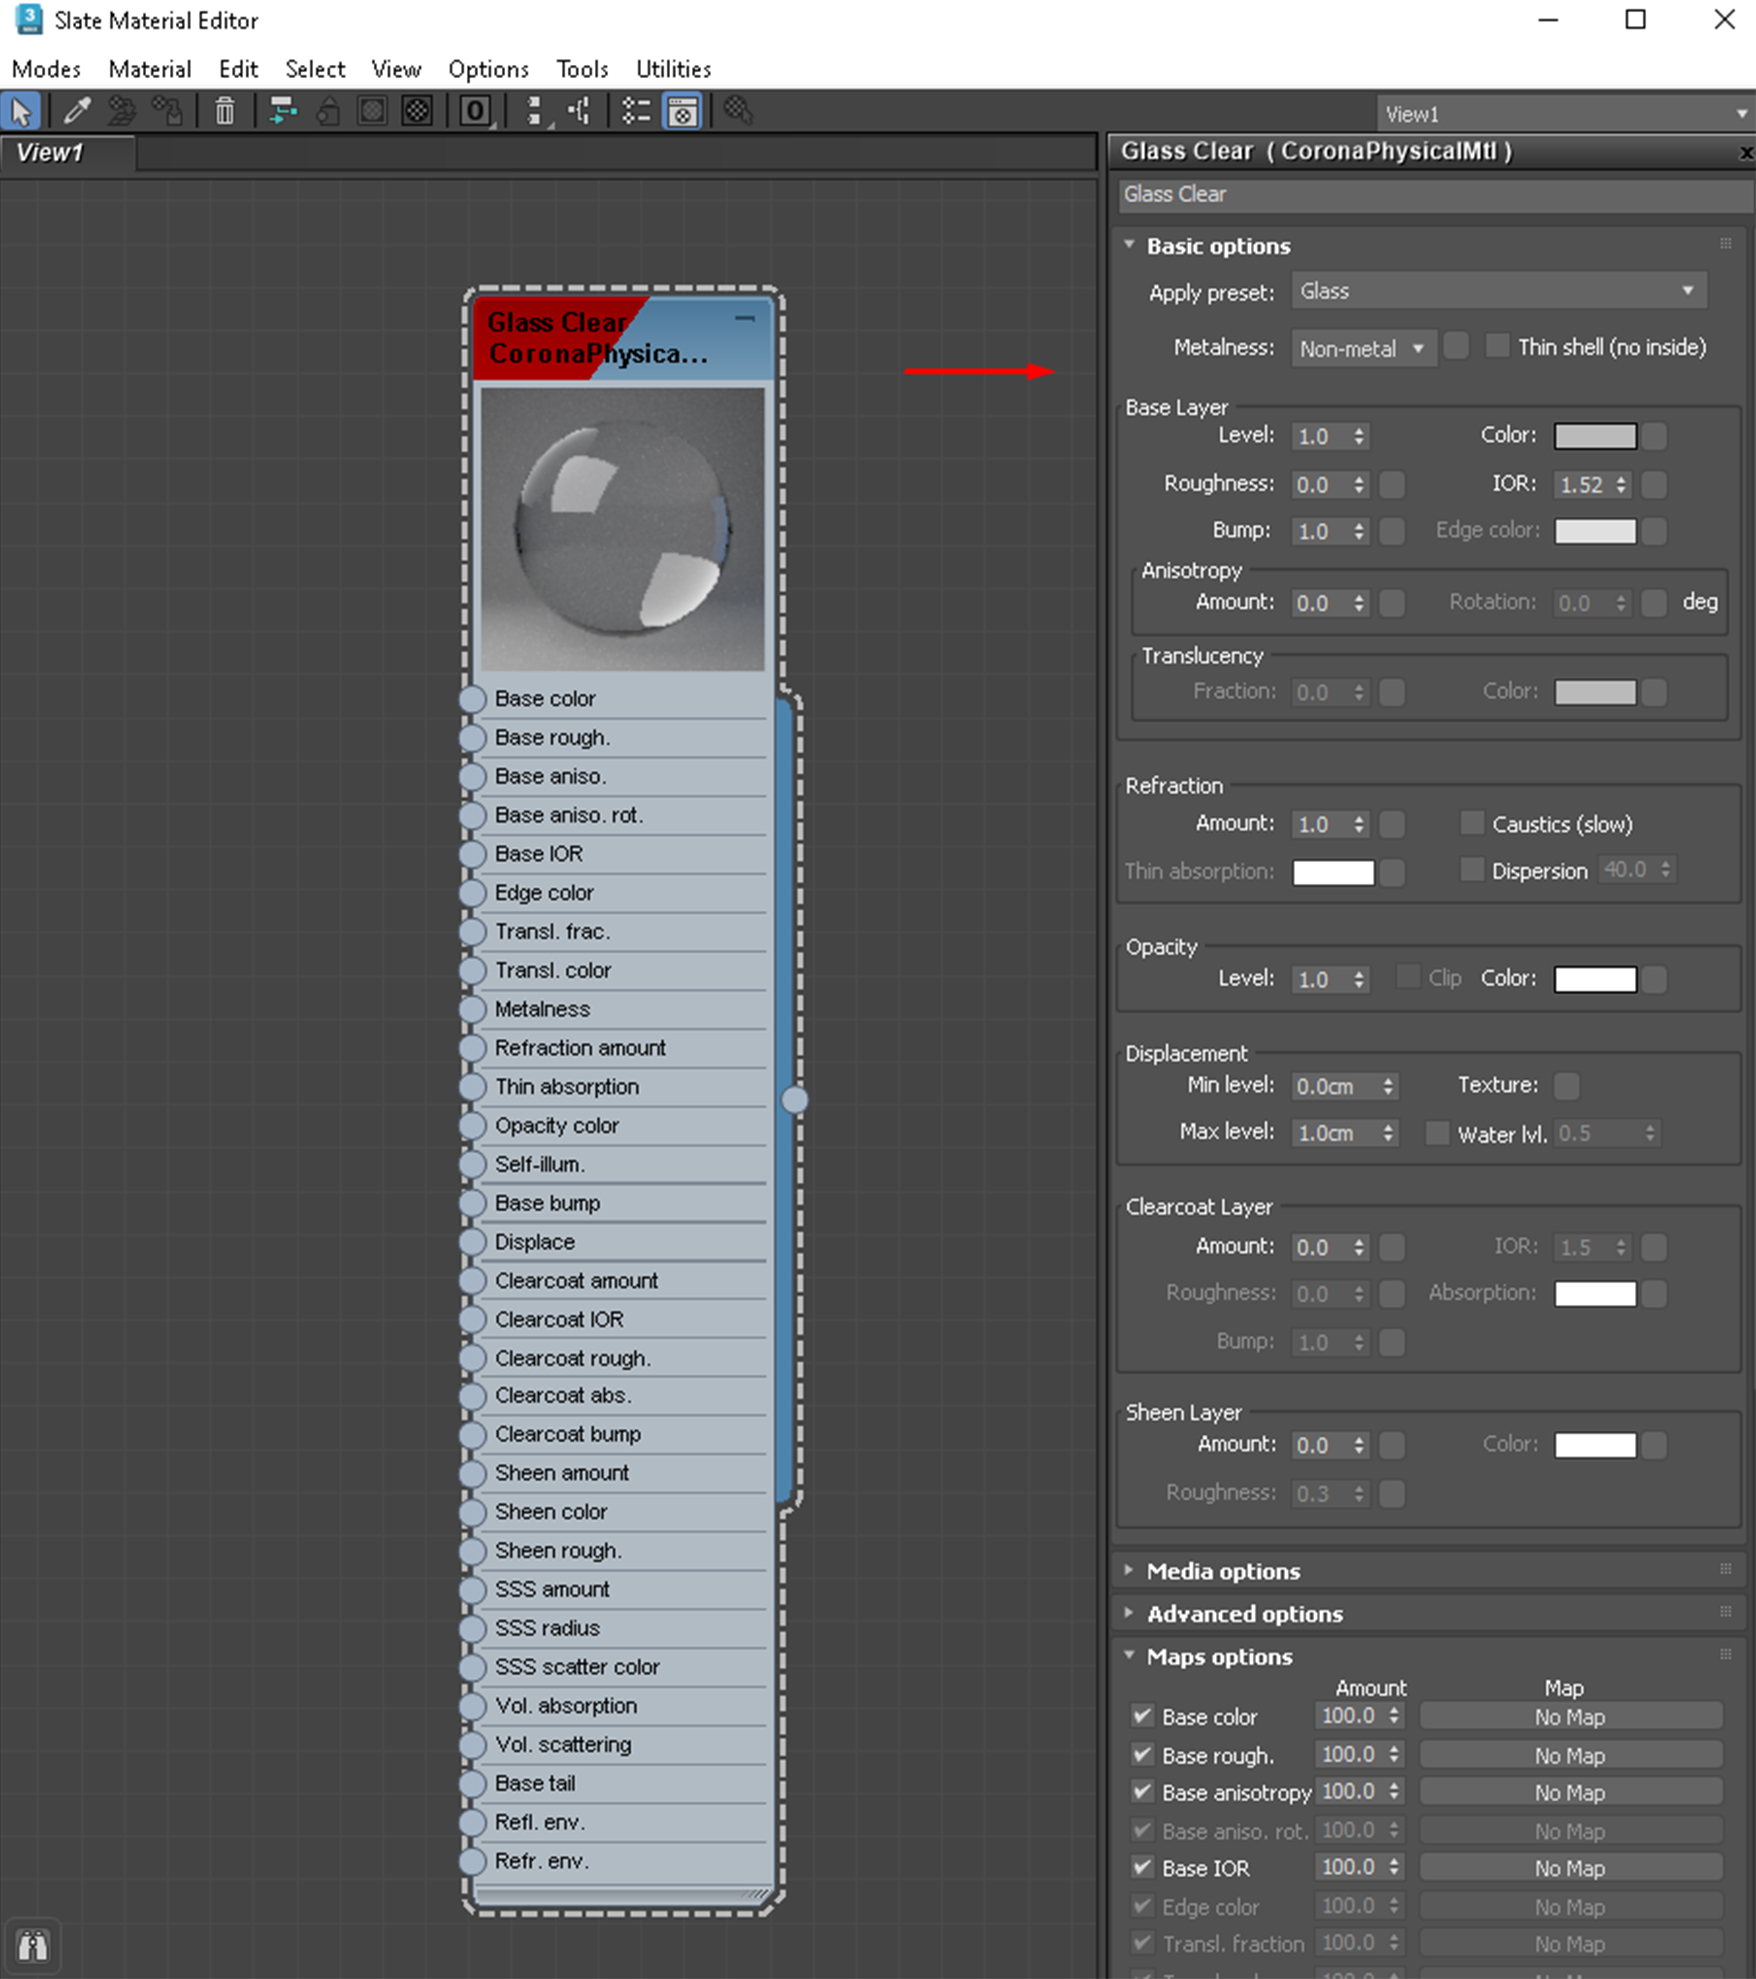Uncheck Base color map checkbox
Image resolution: width=1756 pixels, height=1979 pixels.
1142,1716
